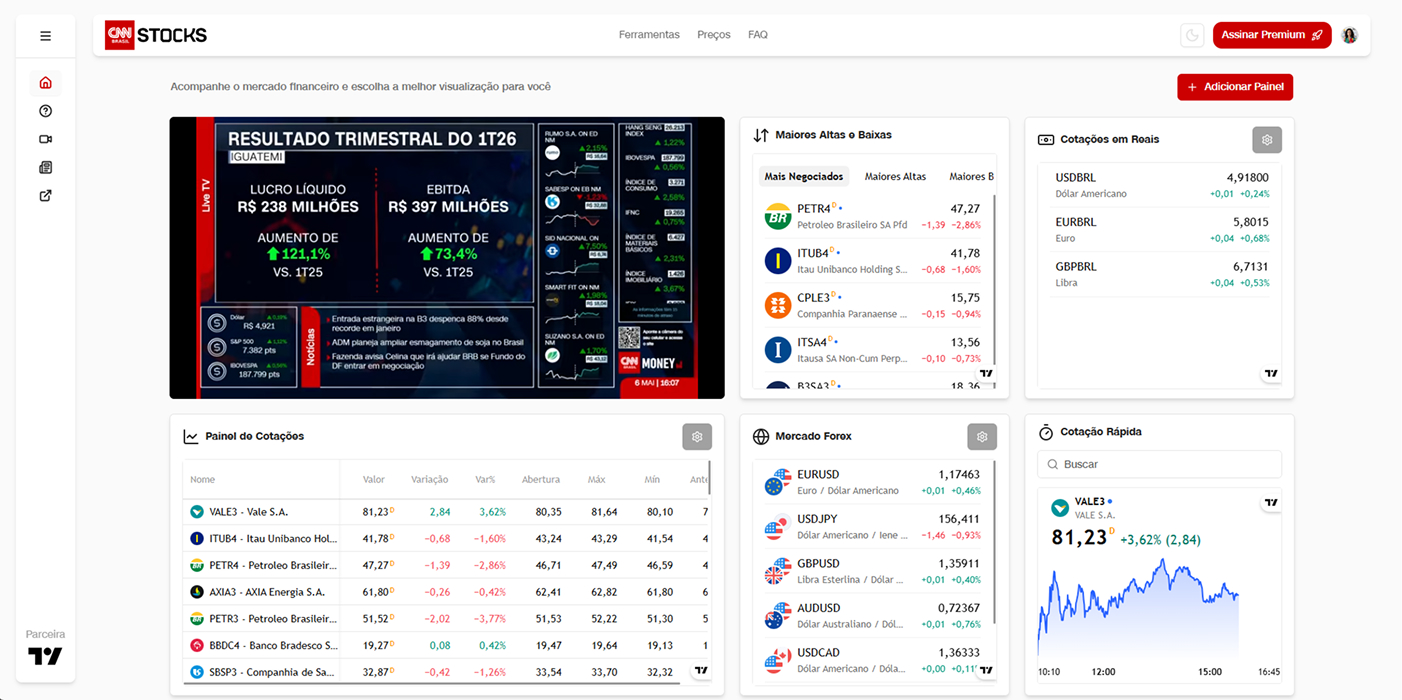The image size is (1402, 700).
Task: Click the AUDUSD flag icon
Action: (778, 615)
